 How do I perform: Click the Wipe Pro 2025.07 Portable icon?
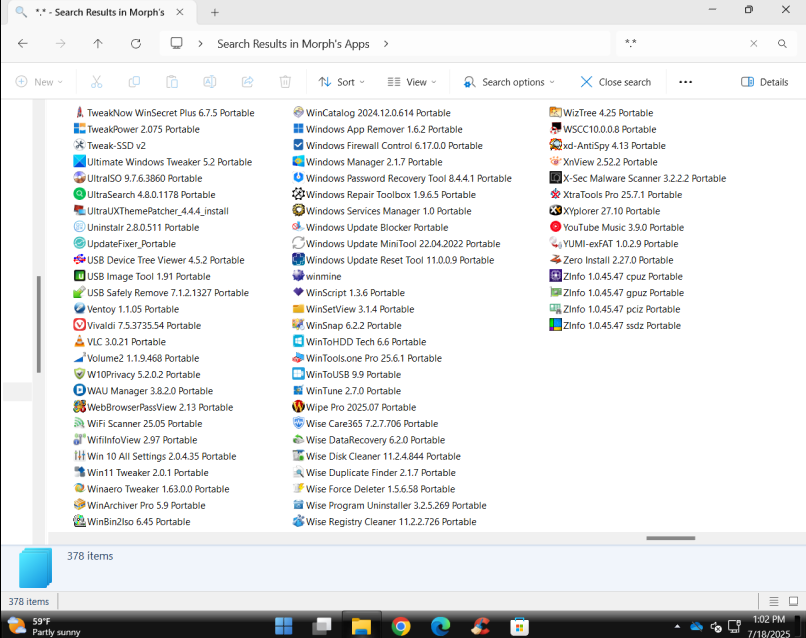coord(298,407)
